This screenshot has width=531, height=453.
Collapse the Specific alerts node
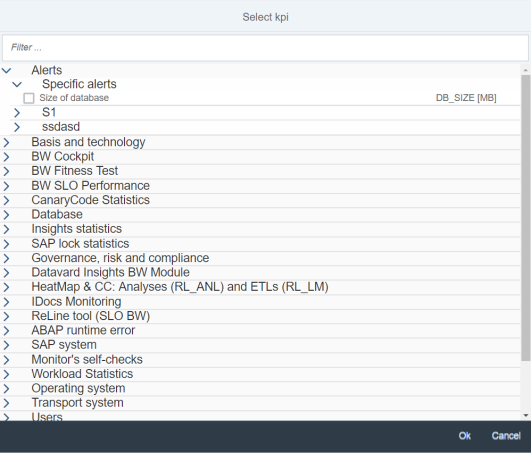[17, 84]
